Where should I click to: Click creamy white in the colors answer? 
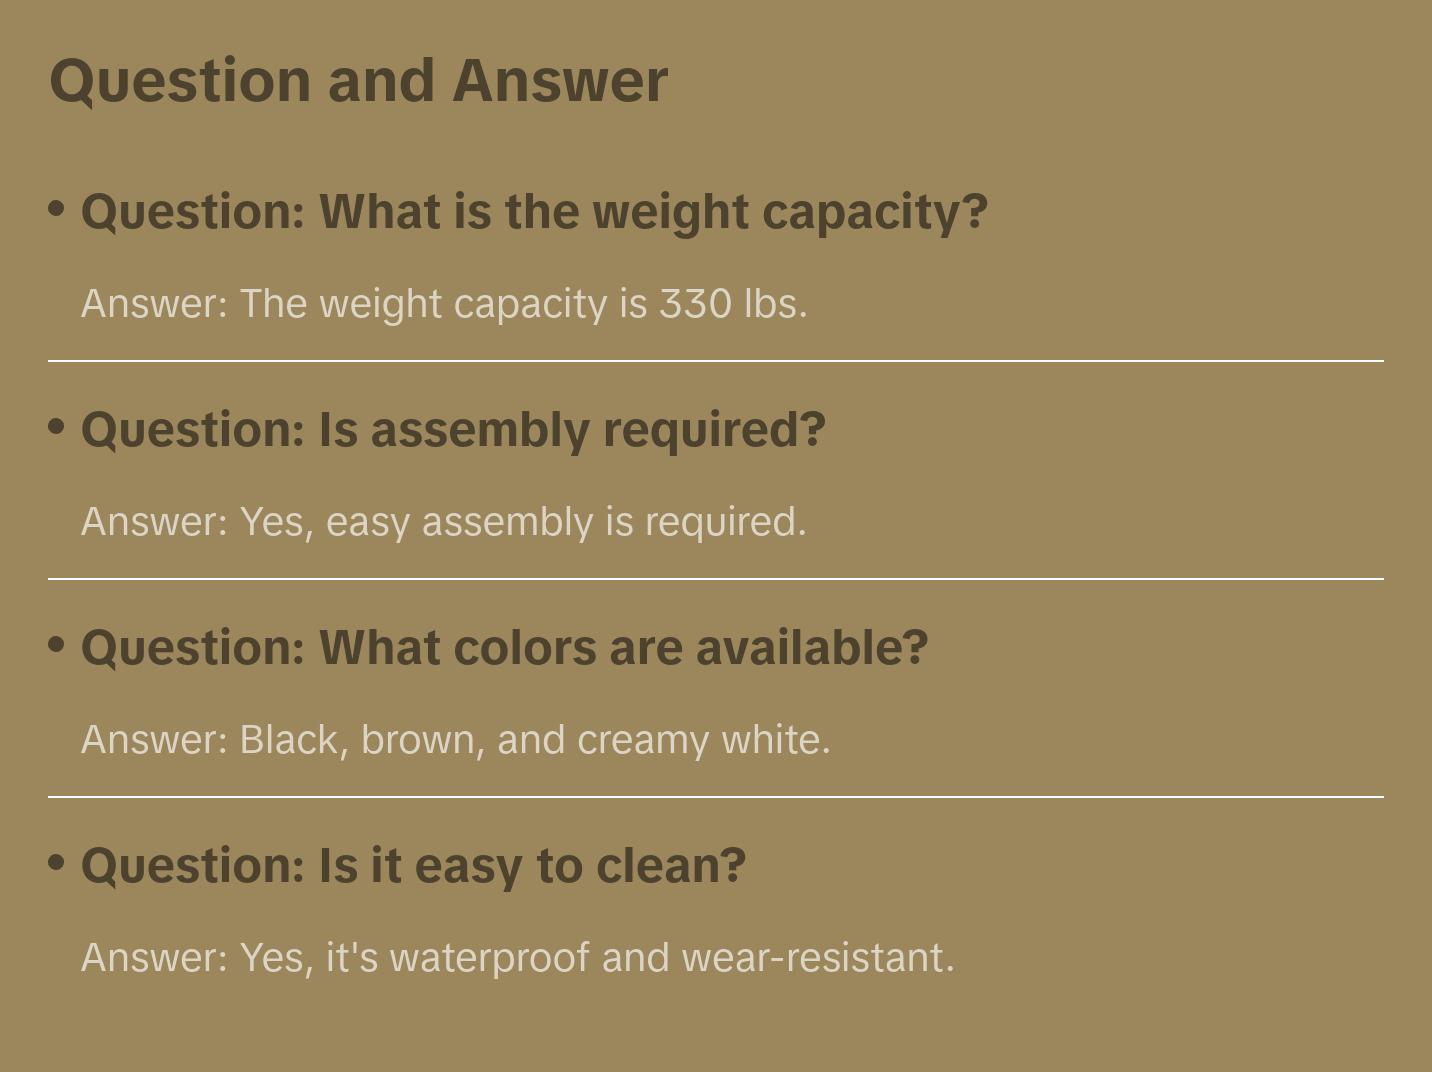(703, 740)
